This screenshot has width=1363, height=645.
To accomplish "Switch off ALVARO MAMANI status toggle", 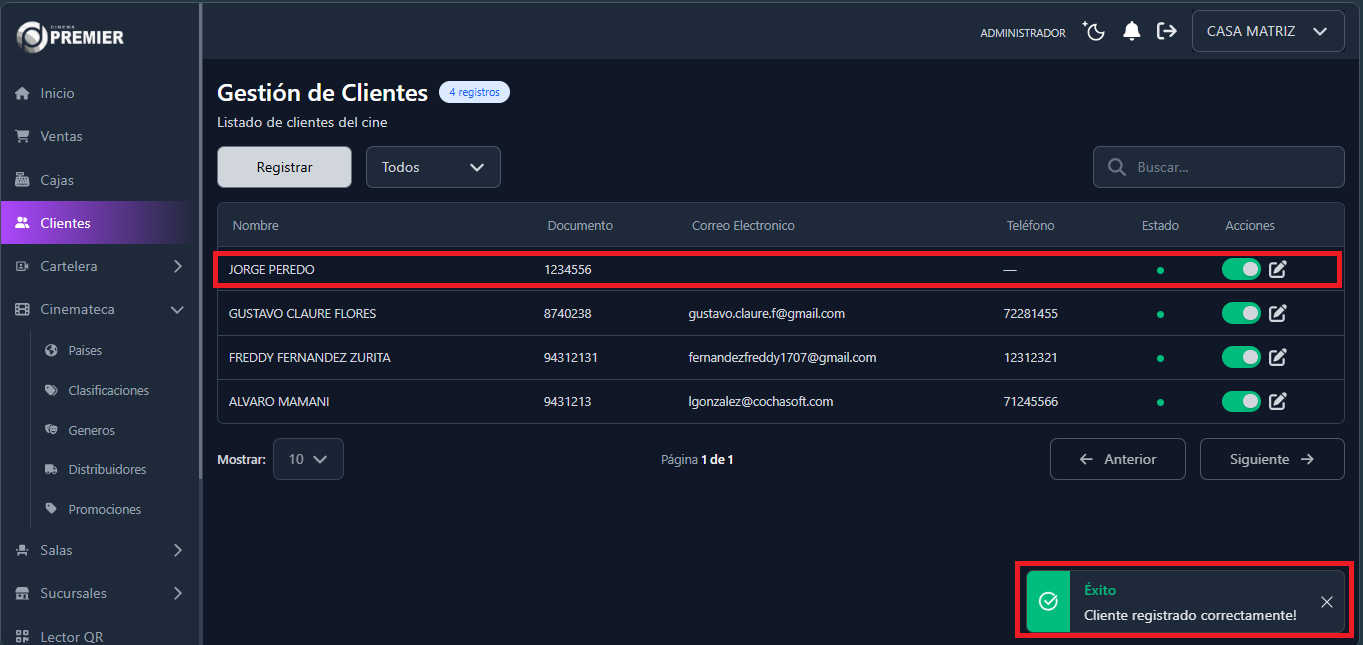I will tap(1241, 402).
